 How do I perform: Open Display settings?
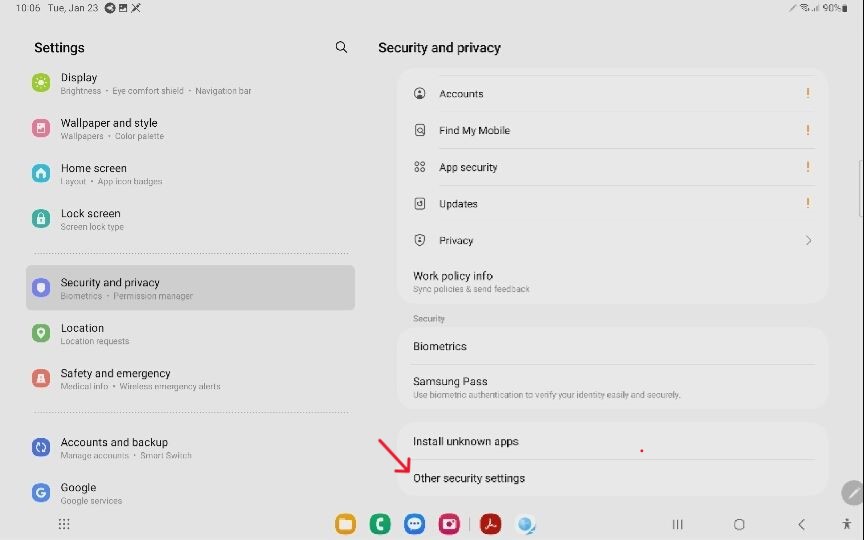pyautogui.click(x=190, y=83)
